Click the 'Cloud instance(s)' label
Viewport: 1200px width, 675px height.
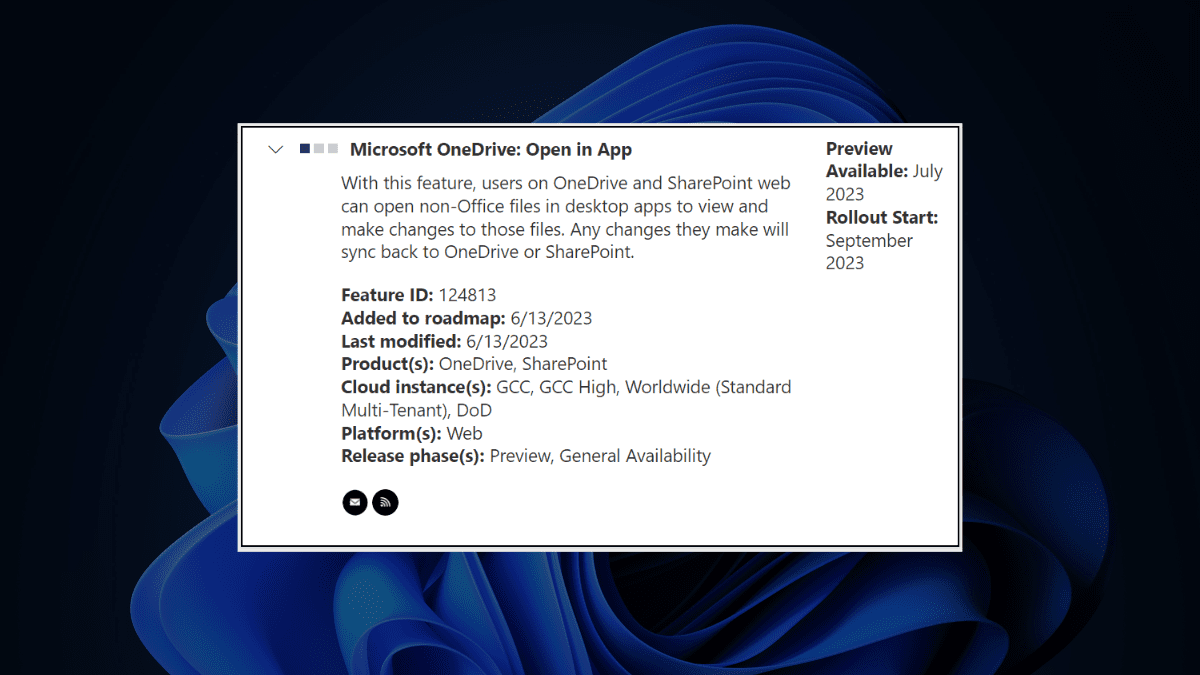tap(416, 387)
